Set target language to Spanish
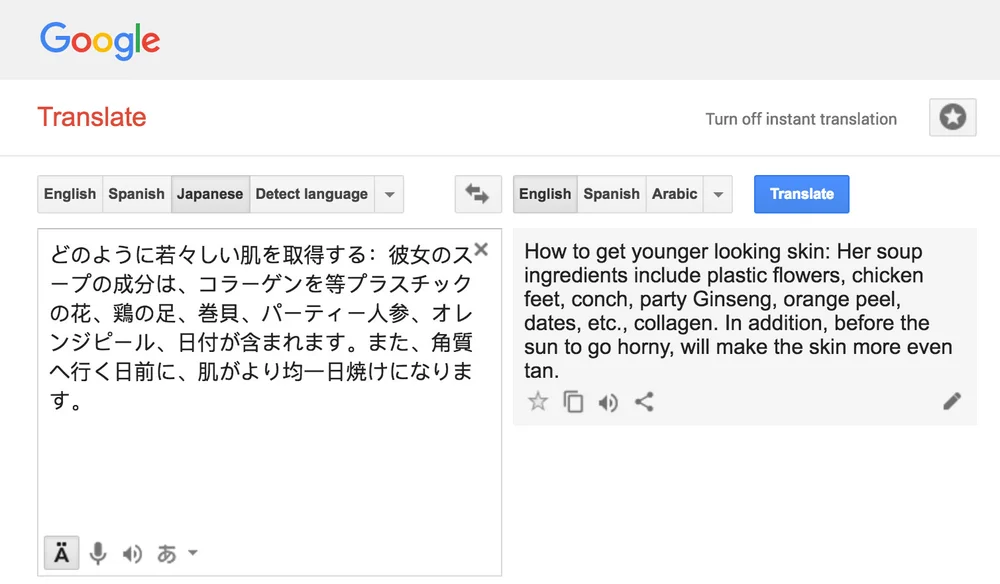 [x=612, y=194]
